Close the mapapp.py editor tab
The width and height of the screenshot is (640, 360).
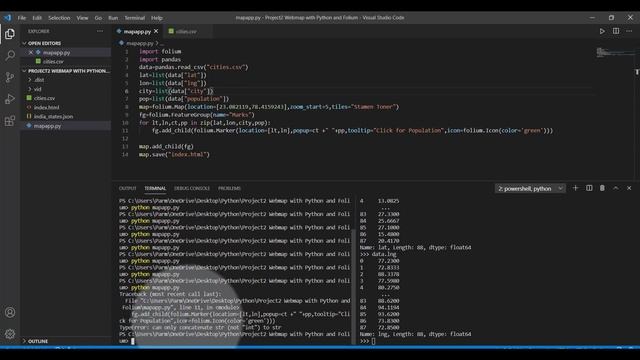pos(156,31)
